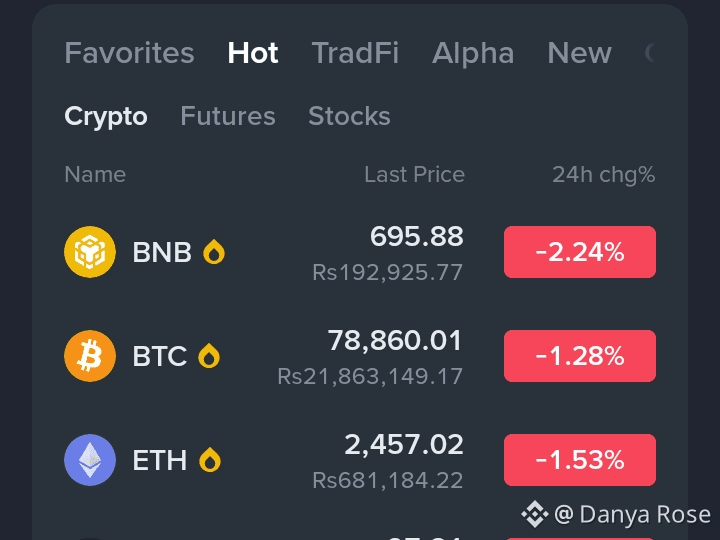This screenshot has height=540, width=720.
Task: Select the Hot tab
Action: pos(253,53)
